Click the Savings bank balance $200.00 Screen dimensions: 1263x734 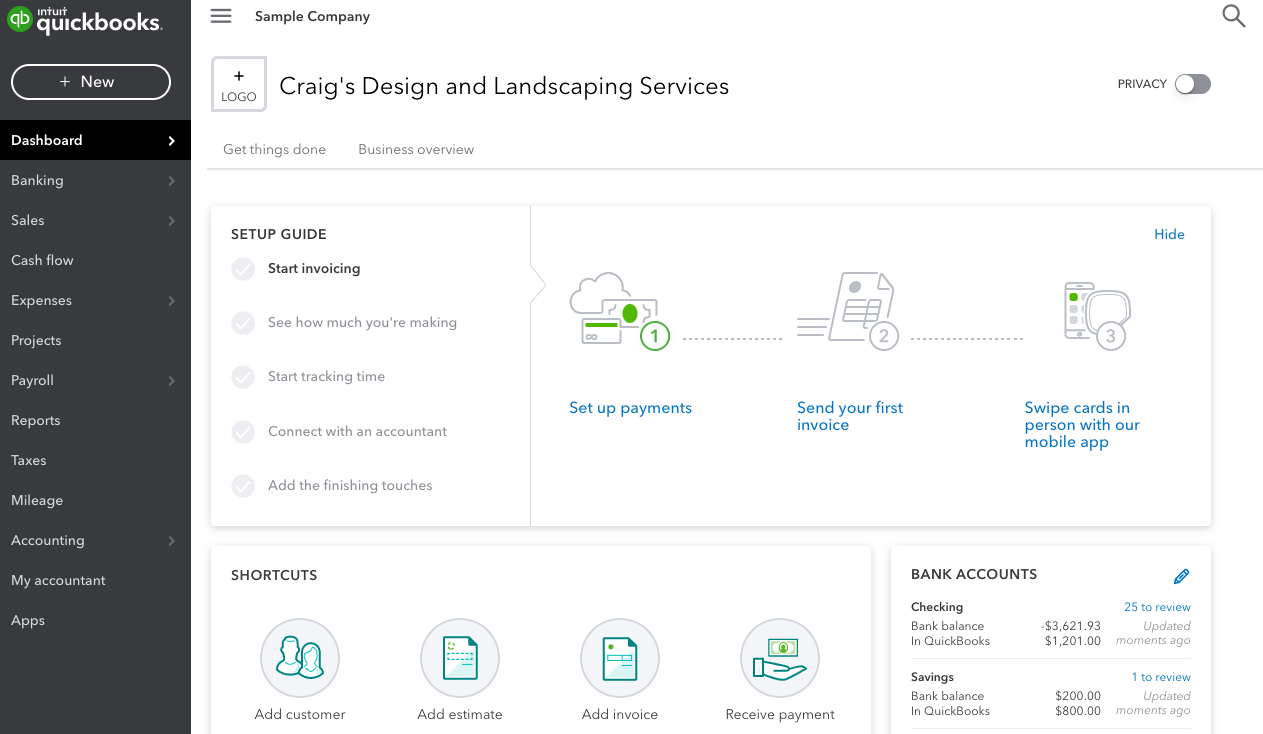[1077, 696]
